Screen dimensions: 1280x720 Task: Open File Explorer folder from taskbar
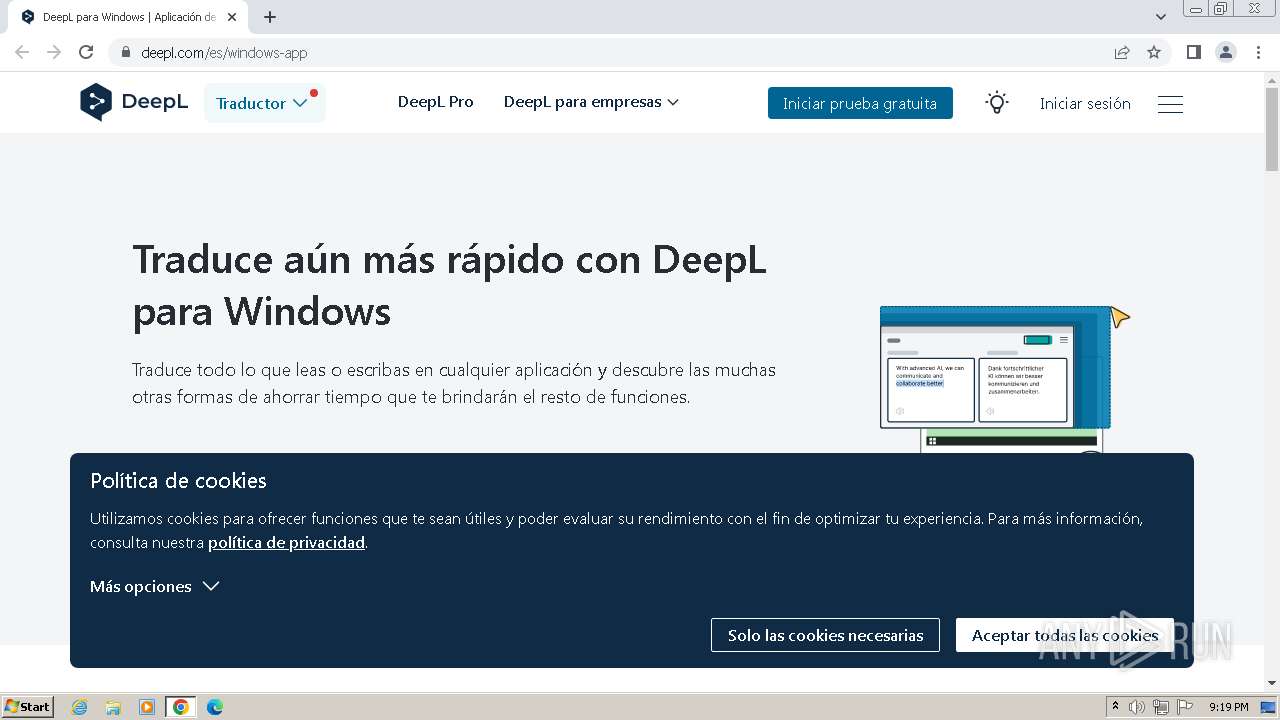click(x=113, y=707)
